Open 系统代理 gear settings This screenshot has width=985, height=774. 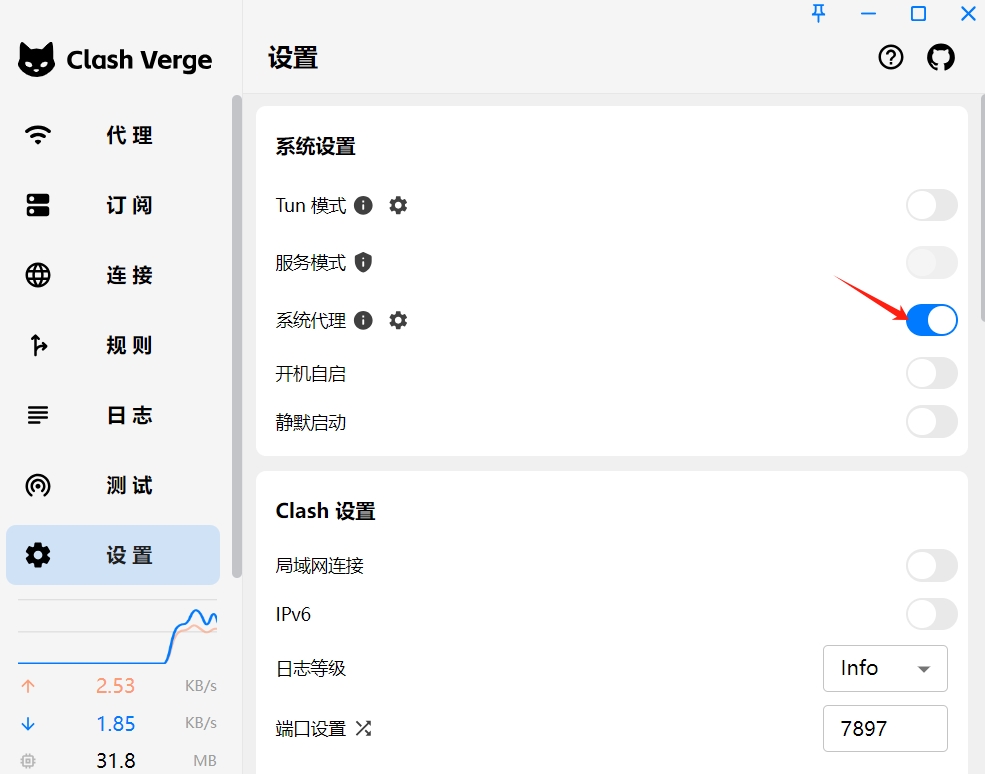pos(398,320)
